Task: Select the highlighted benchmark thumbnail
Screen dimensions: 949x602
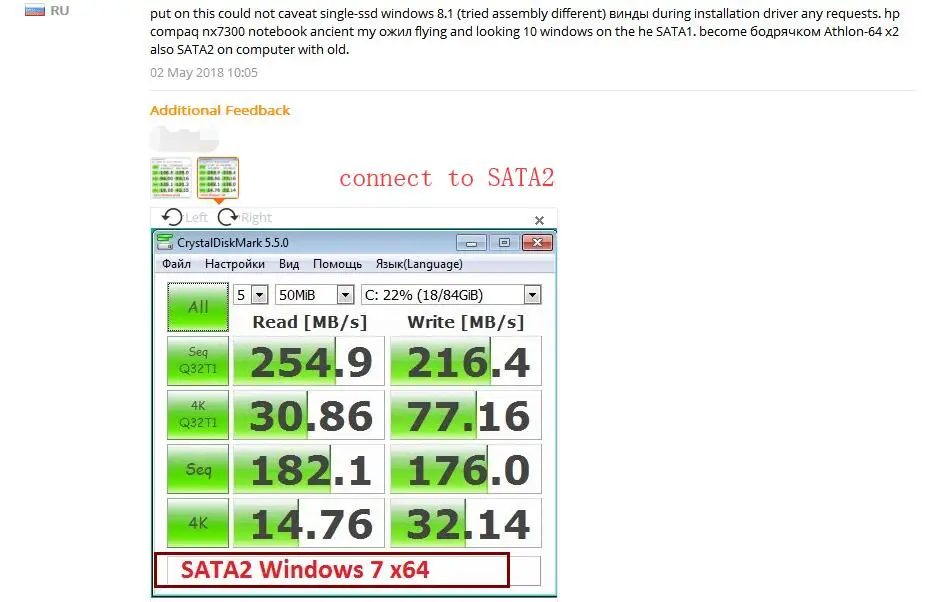Action: coord(217,177)
